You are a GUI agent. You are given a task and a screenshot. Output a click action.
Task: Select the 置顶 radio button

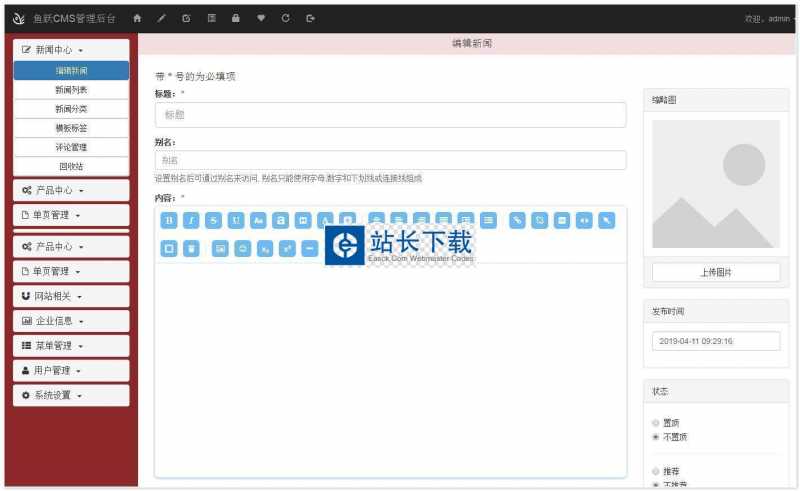[x=656, y=423]
